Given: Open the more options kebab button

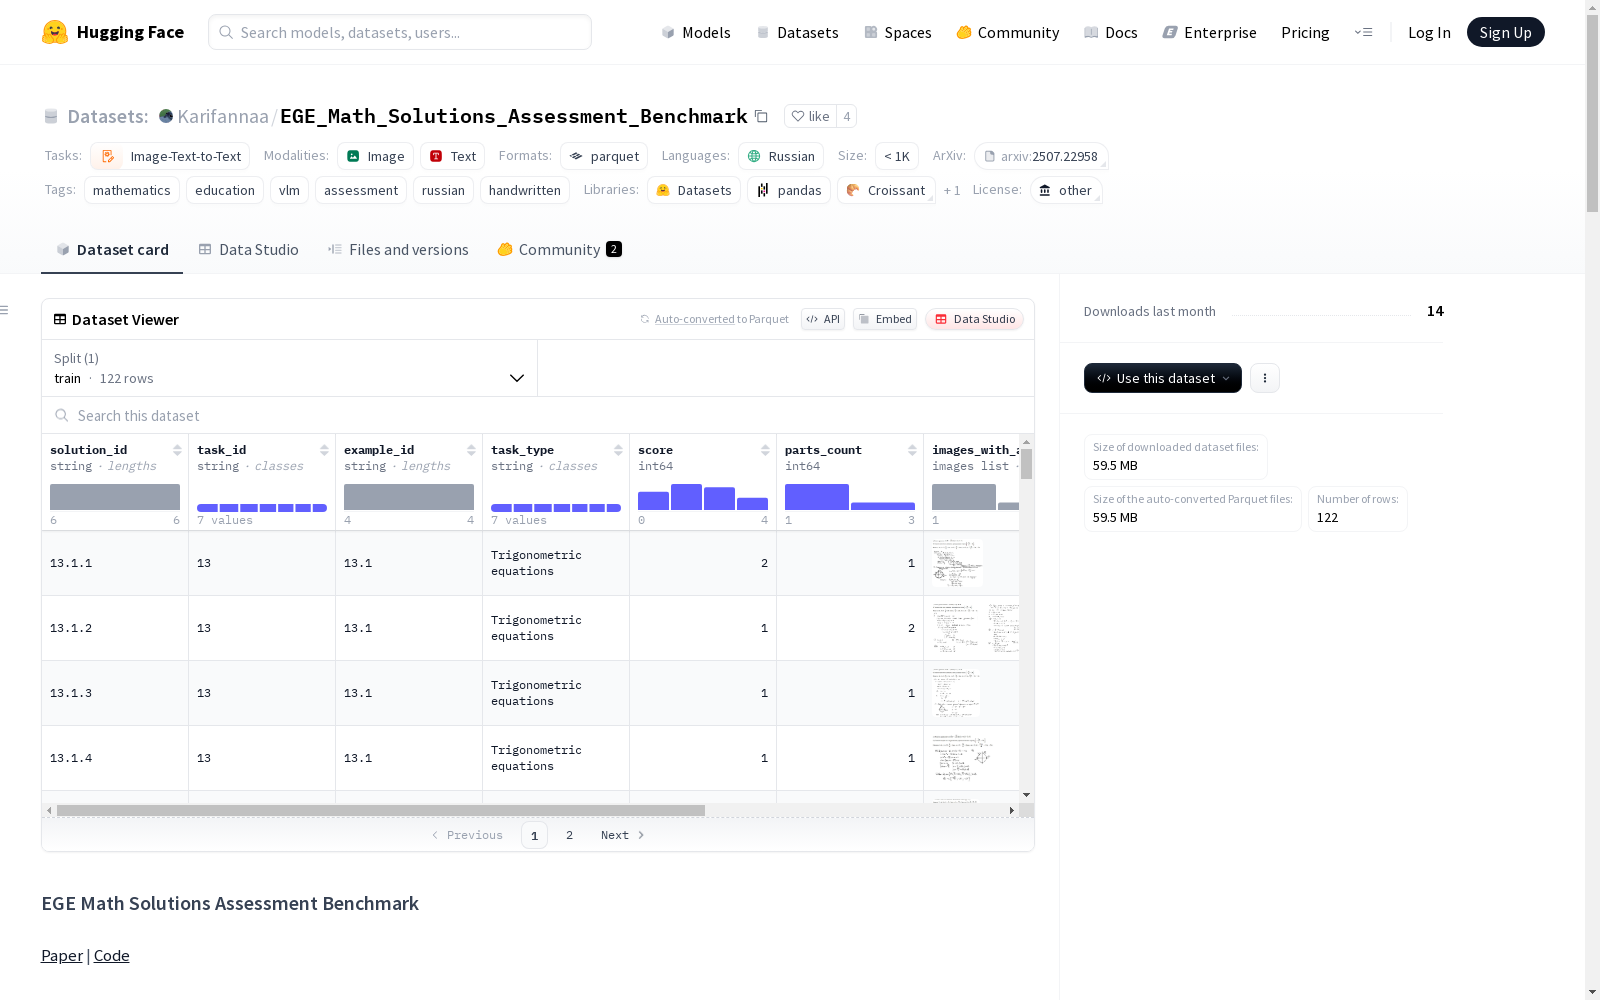Looking at the screenshot, I should point(1265,378).
